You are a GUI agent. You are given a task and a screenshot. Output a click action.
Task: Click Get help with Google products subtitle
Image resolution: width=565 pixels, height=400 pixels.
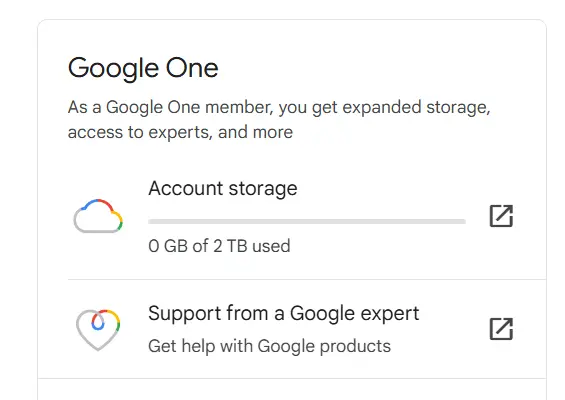270,346
